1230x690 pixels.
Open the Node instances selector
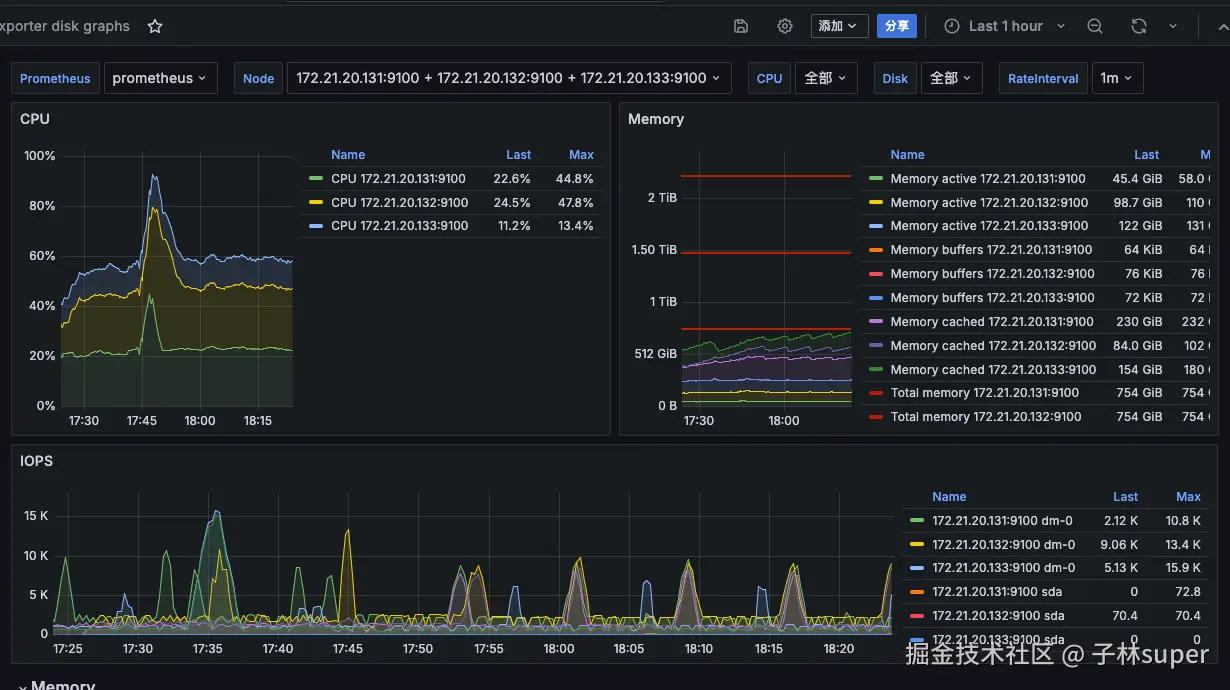tap(509, 78)
